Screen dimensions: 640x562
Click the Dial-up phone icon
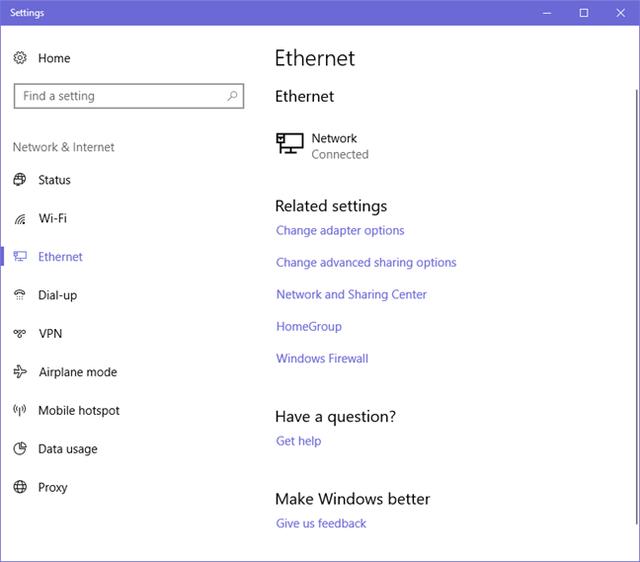(x=20, y=295)
